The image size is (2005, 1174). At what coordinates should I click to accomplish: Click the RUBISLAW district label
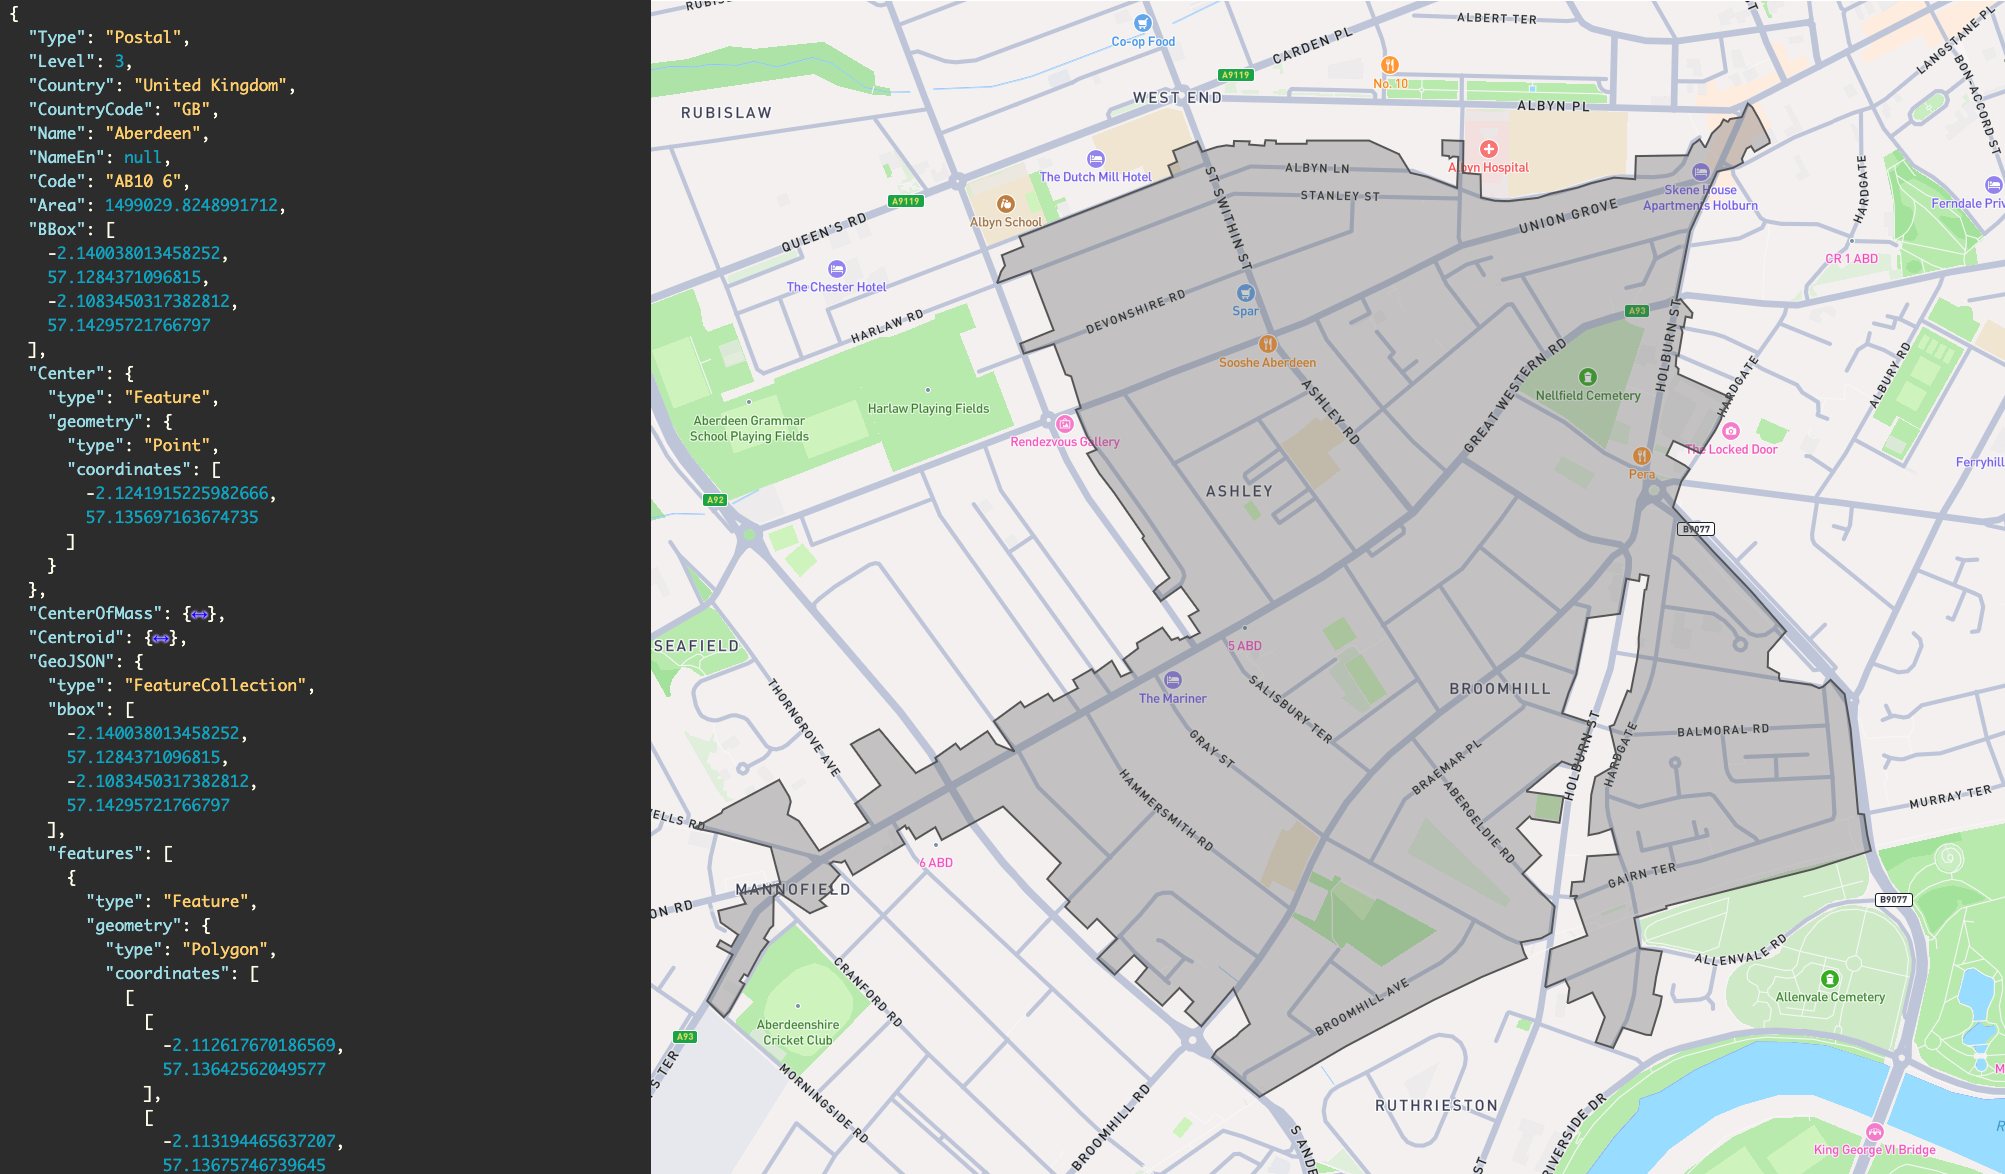(x=726, y=113)
